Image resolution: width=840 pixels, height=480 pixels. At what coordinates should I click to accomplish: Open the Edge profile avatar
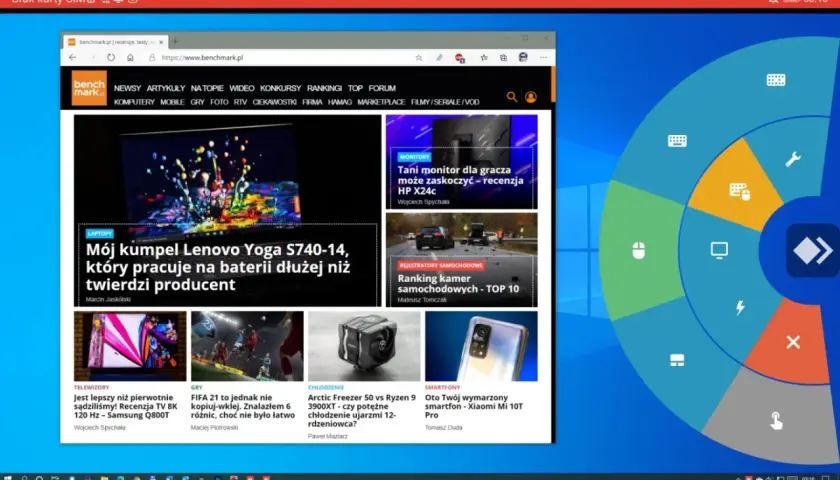pyautogui.click(x=523, y=57)
